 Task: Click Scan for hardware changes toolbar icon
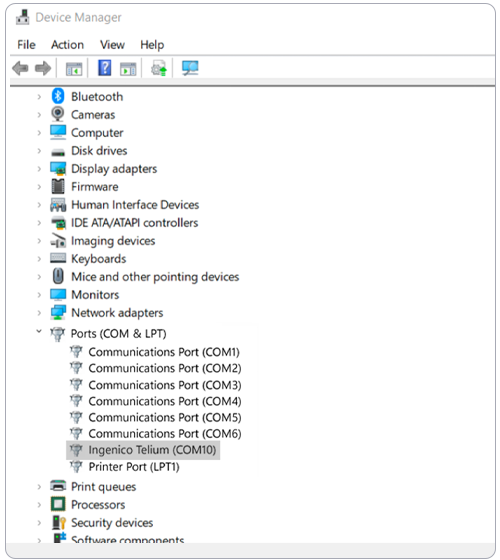coord(190,68)
